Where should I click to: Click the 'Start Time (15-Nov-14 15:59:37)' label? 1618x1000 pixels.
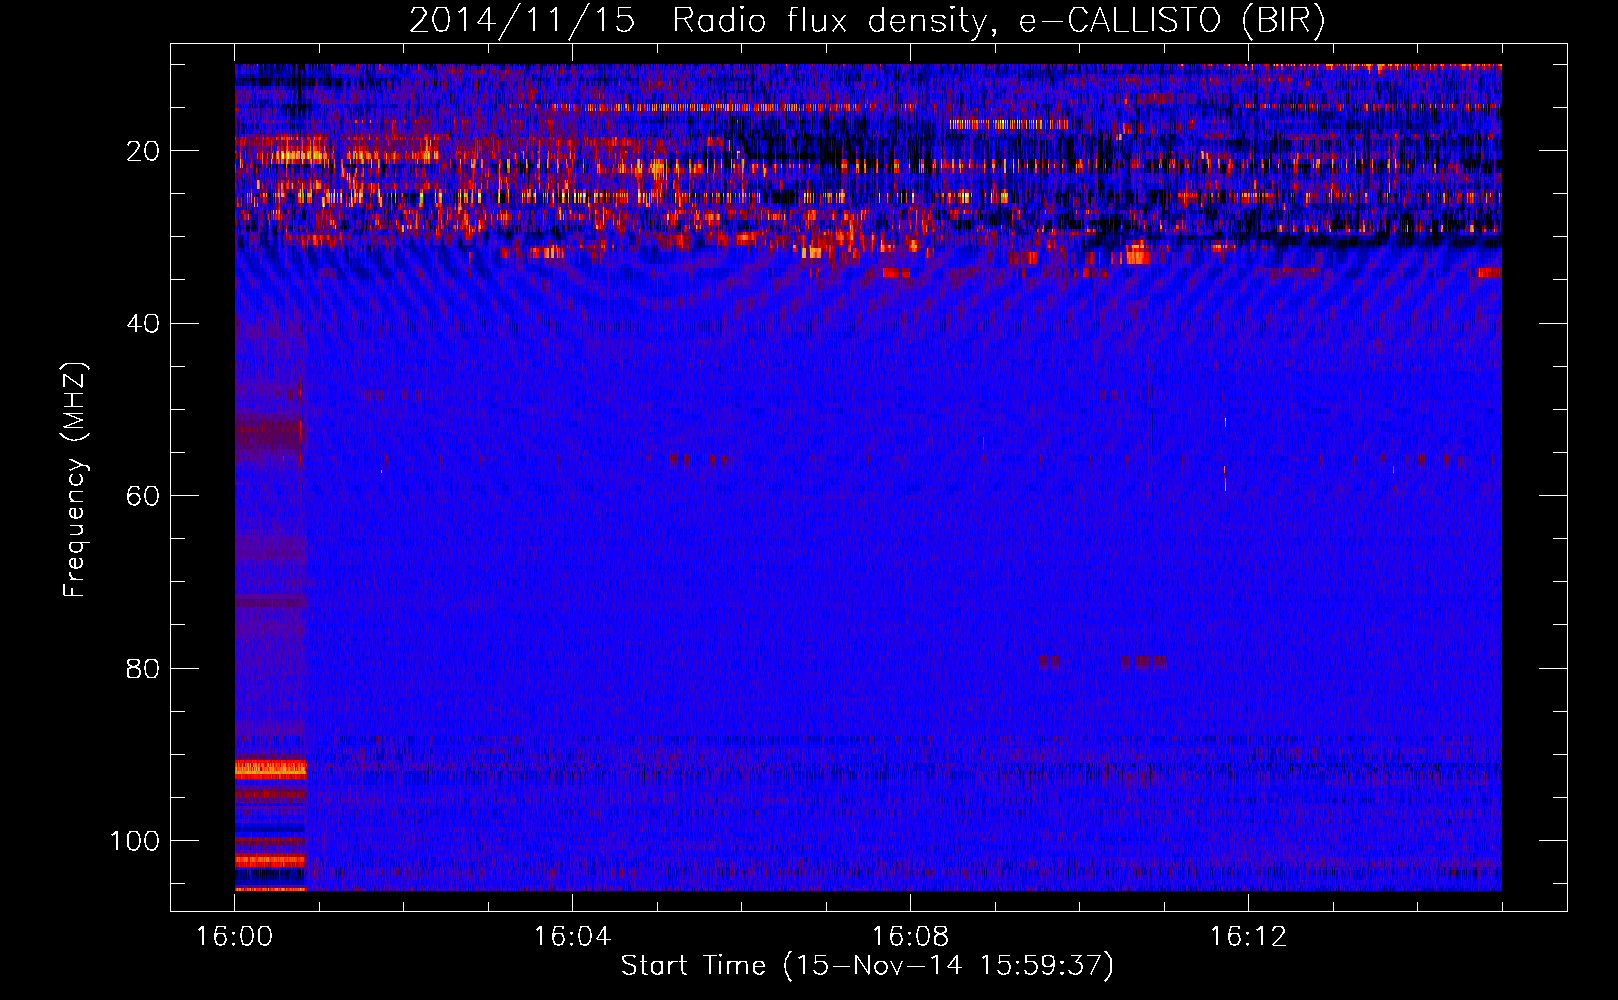(x=867, y=966)
